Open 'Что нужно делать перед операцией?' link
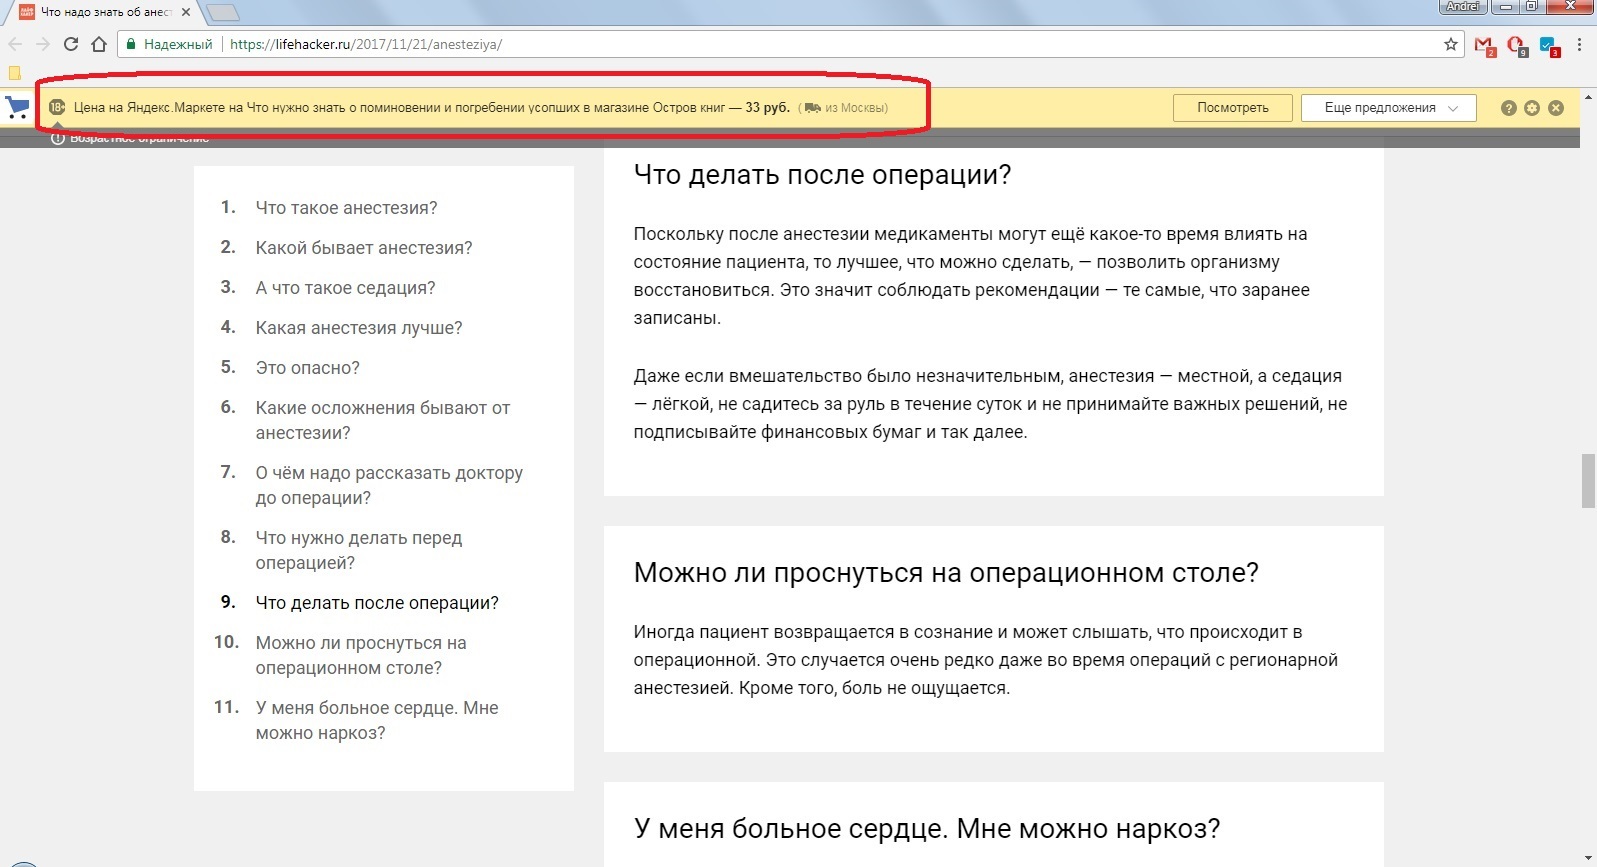Viewport: 1597px width, 867px height. (359, 550)
